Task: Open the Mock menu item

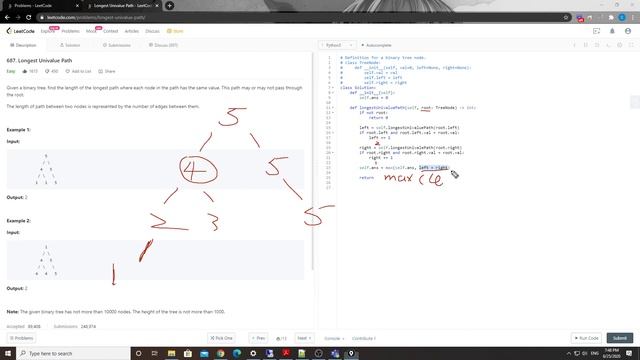Action: tap(91, 31)
